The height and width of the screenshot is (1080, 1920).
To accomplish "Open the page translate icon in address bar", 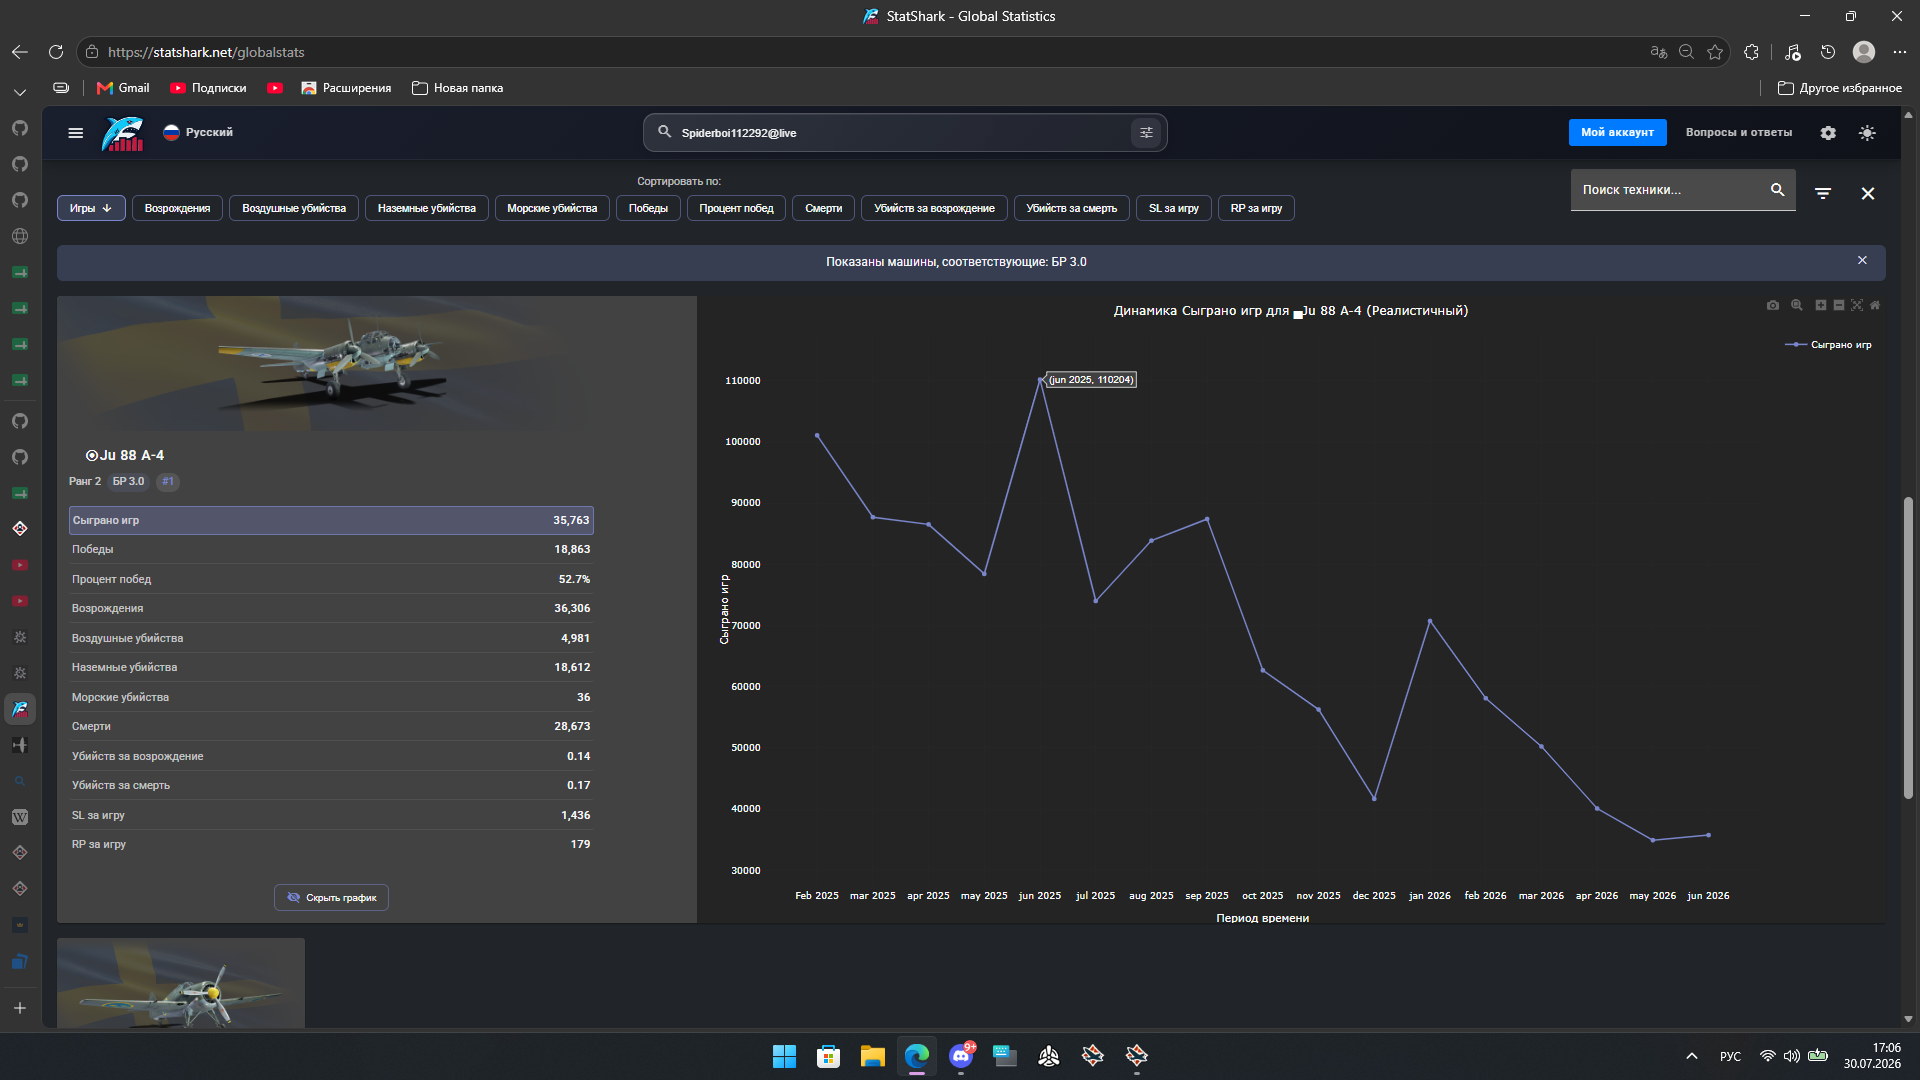I will click(x=1659, y=52).
